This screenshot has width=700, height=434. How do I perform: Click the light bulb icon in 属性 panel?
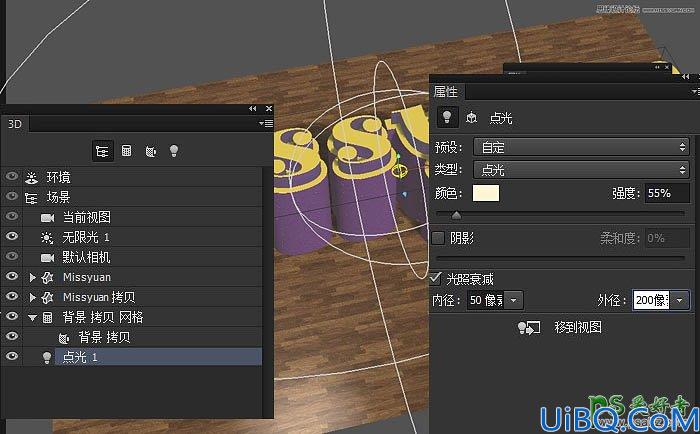click(x=446, y=117)
